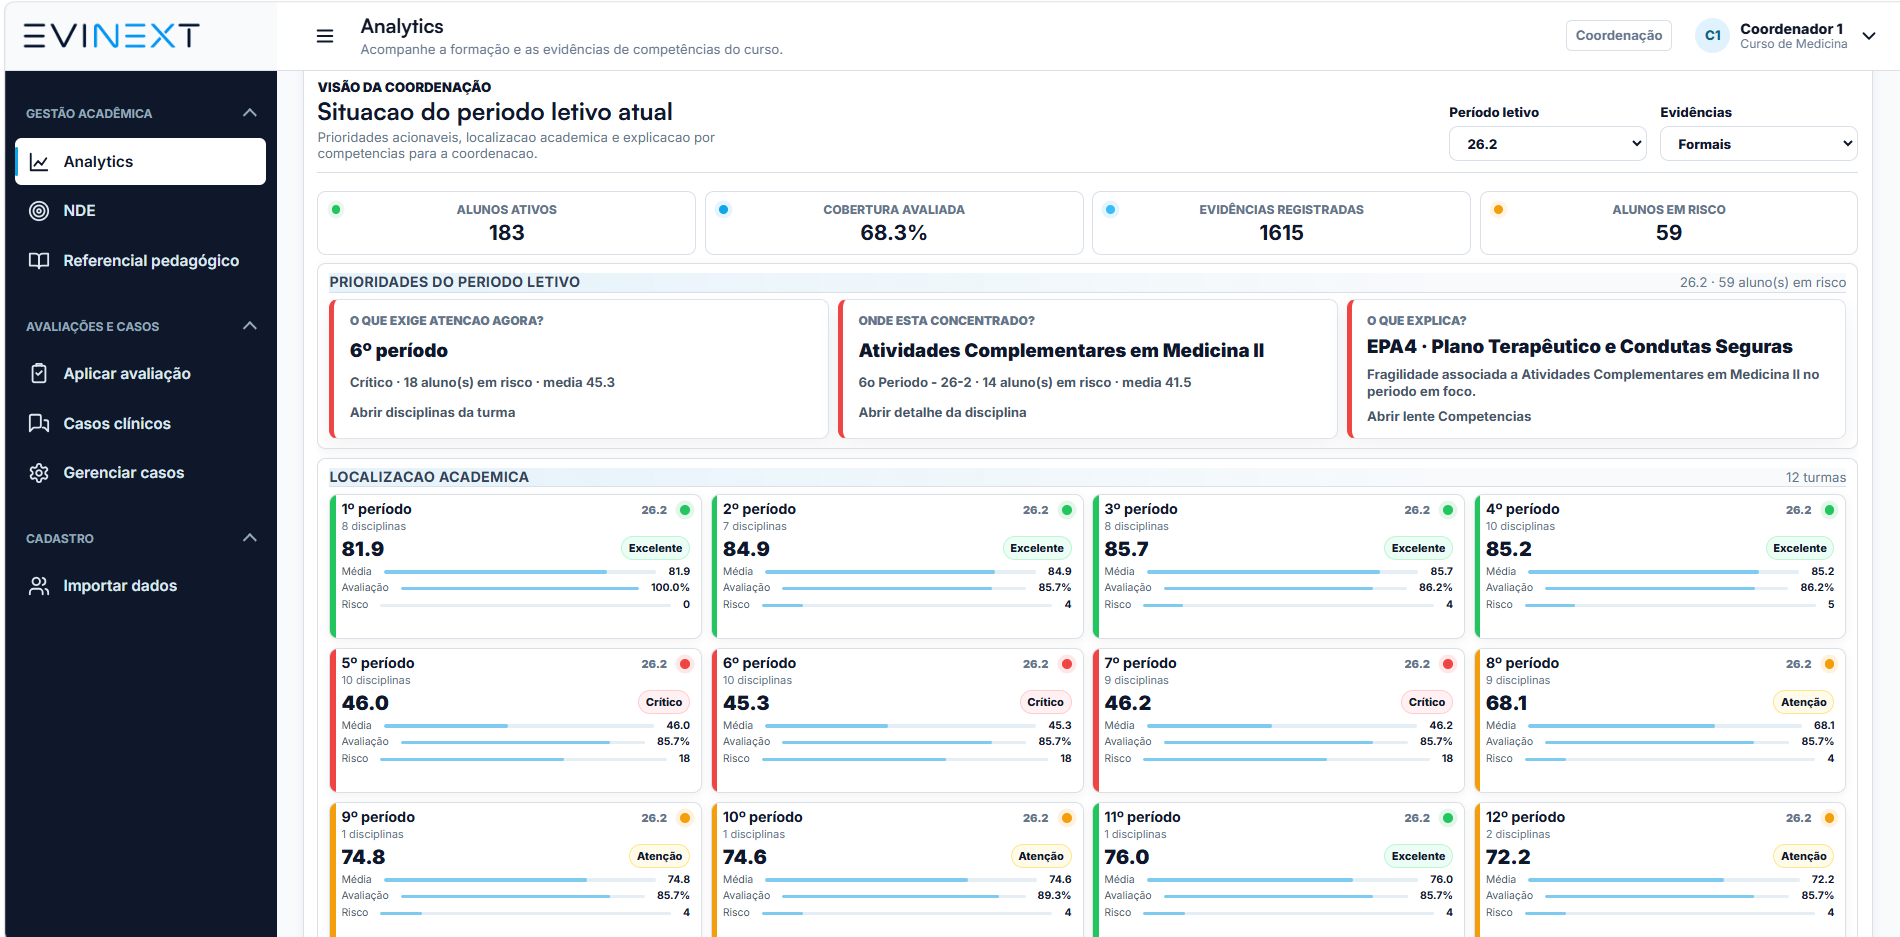Image resolution: width=1900 pixels, height=937 pixels.
Task: Open Referencial pedagógico page
Action: click(140, 261)
